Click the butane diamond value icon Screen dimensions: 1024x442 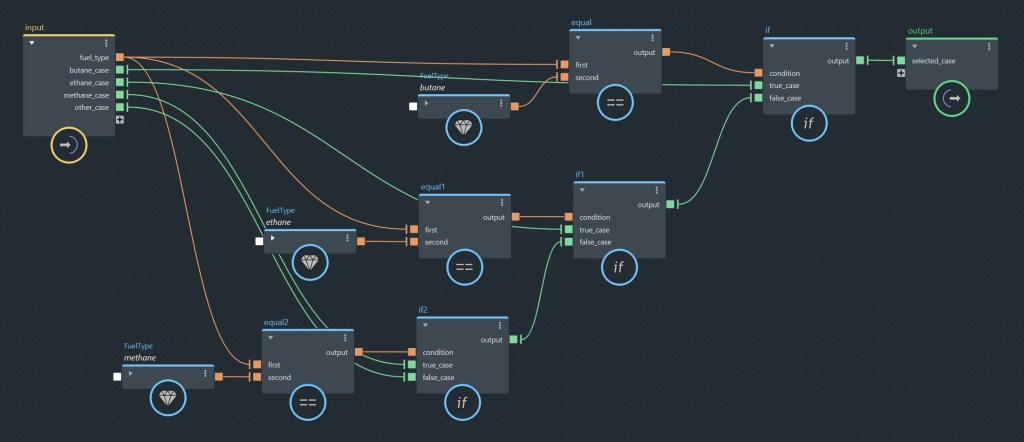463,127
